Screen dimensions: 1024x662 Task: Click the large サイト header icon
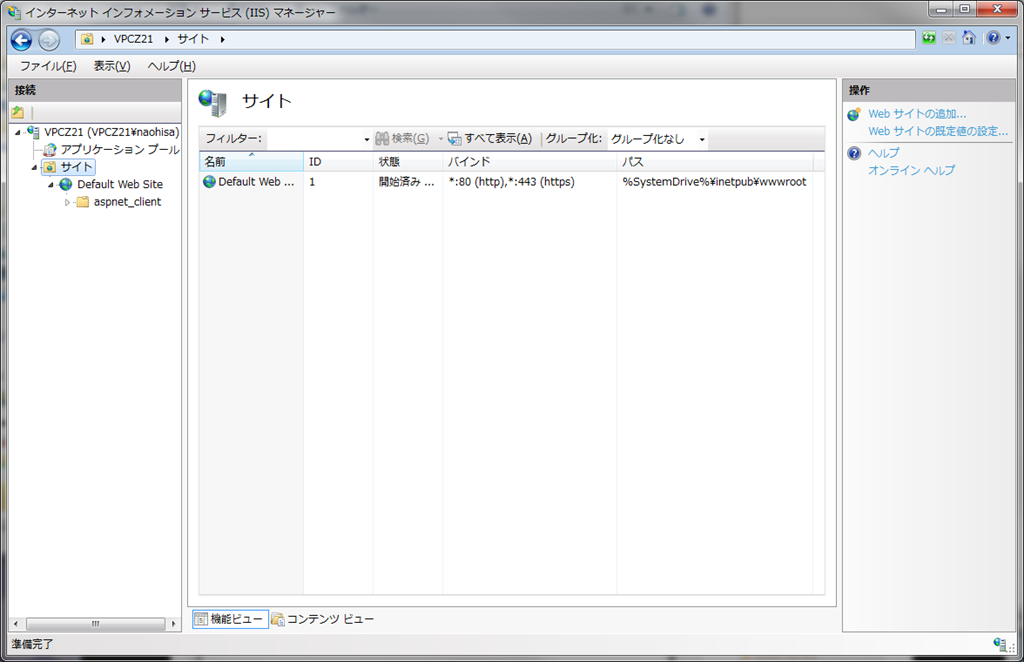(214, 102)
